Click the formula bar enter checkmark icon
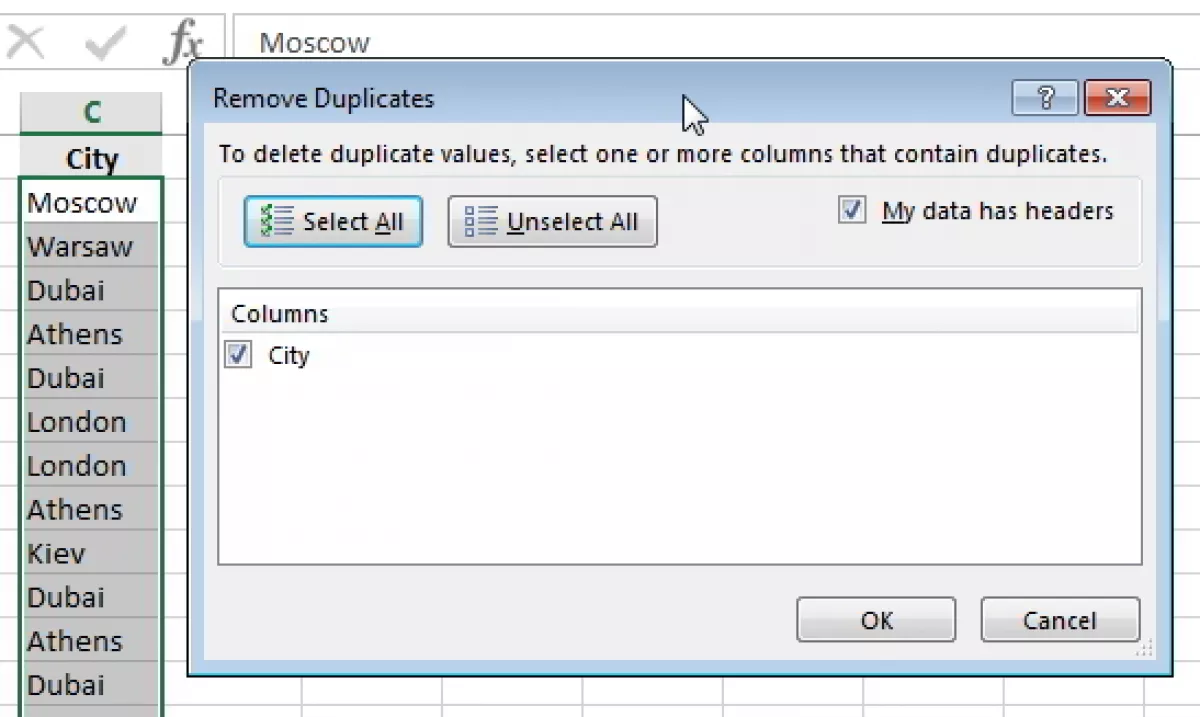Screen dimensions: 1200x717 click(x=104, y=43)
